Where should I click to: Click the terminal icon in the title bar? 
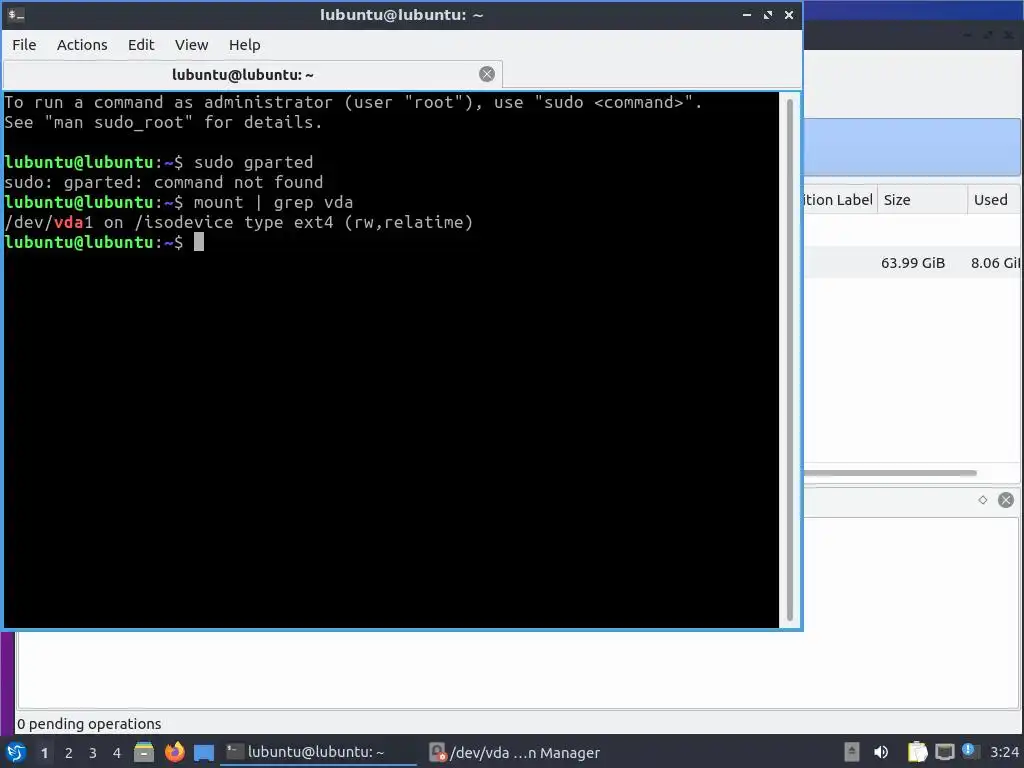click(x=16, y=14)
